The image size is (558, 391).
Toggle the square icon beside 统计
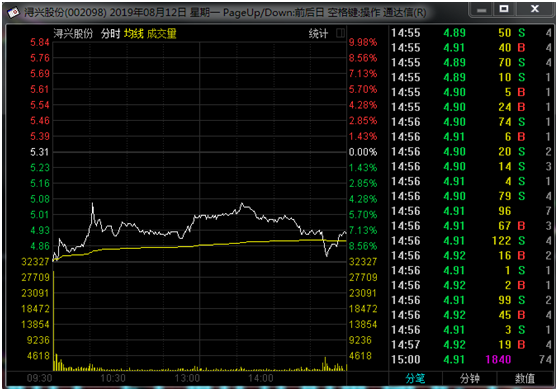point(340,33)
